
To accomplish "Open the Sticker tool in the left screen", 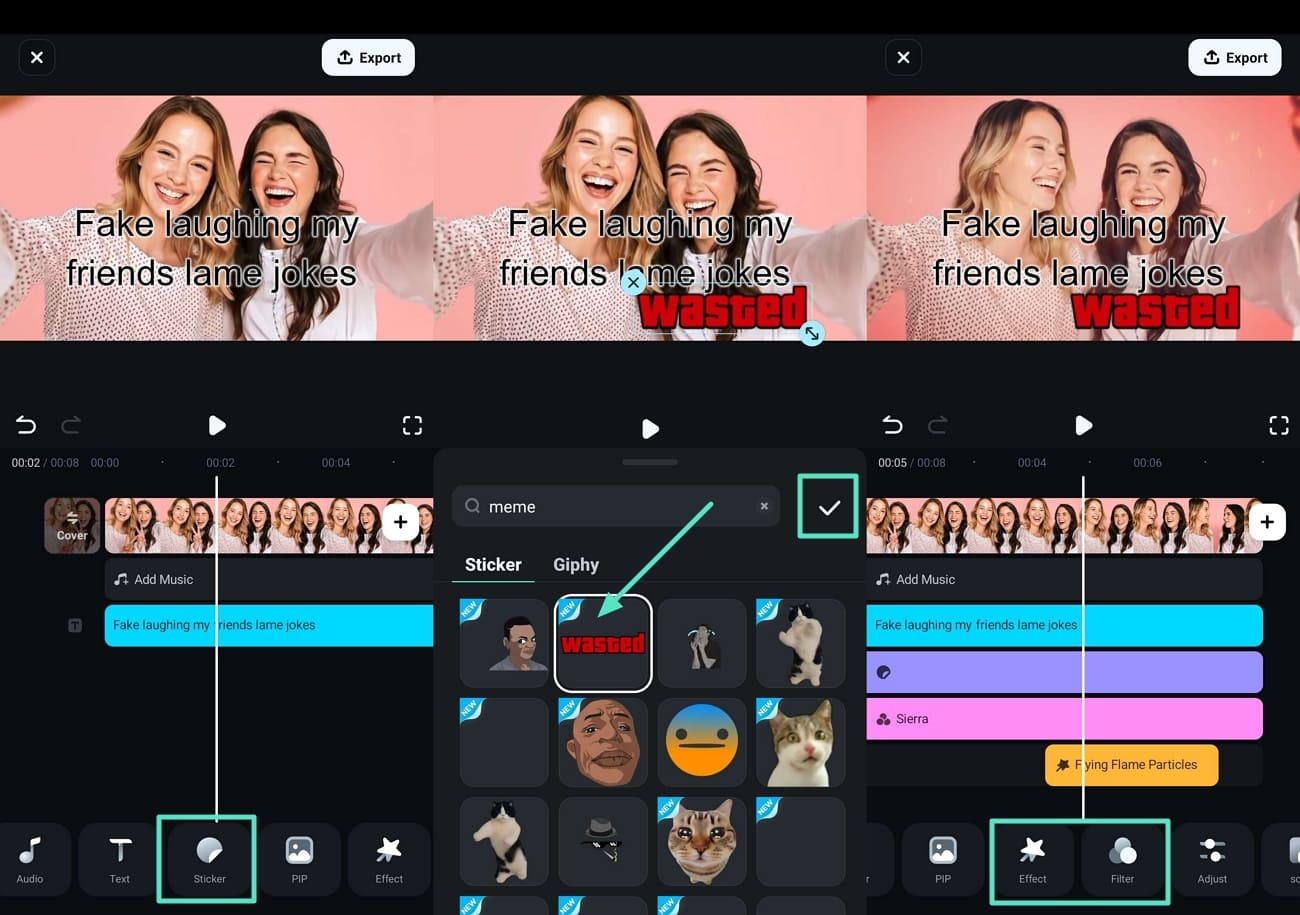I will pos(209,859).
